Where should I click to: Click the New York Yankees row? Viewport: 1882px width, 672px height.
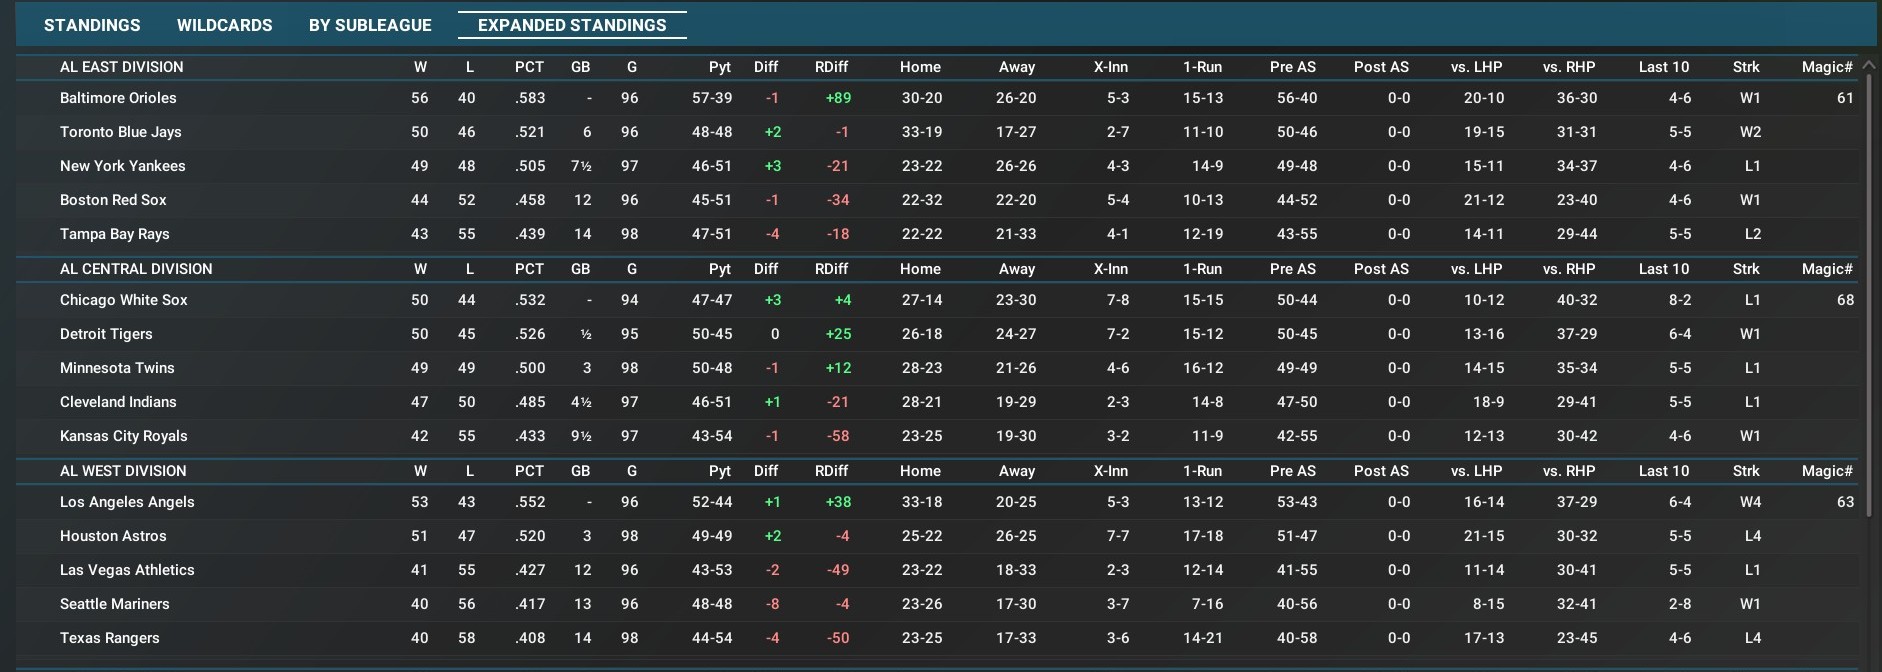[x=122, y=166]
